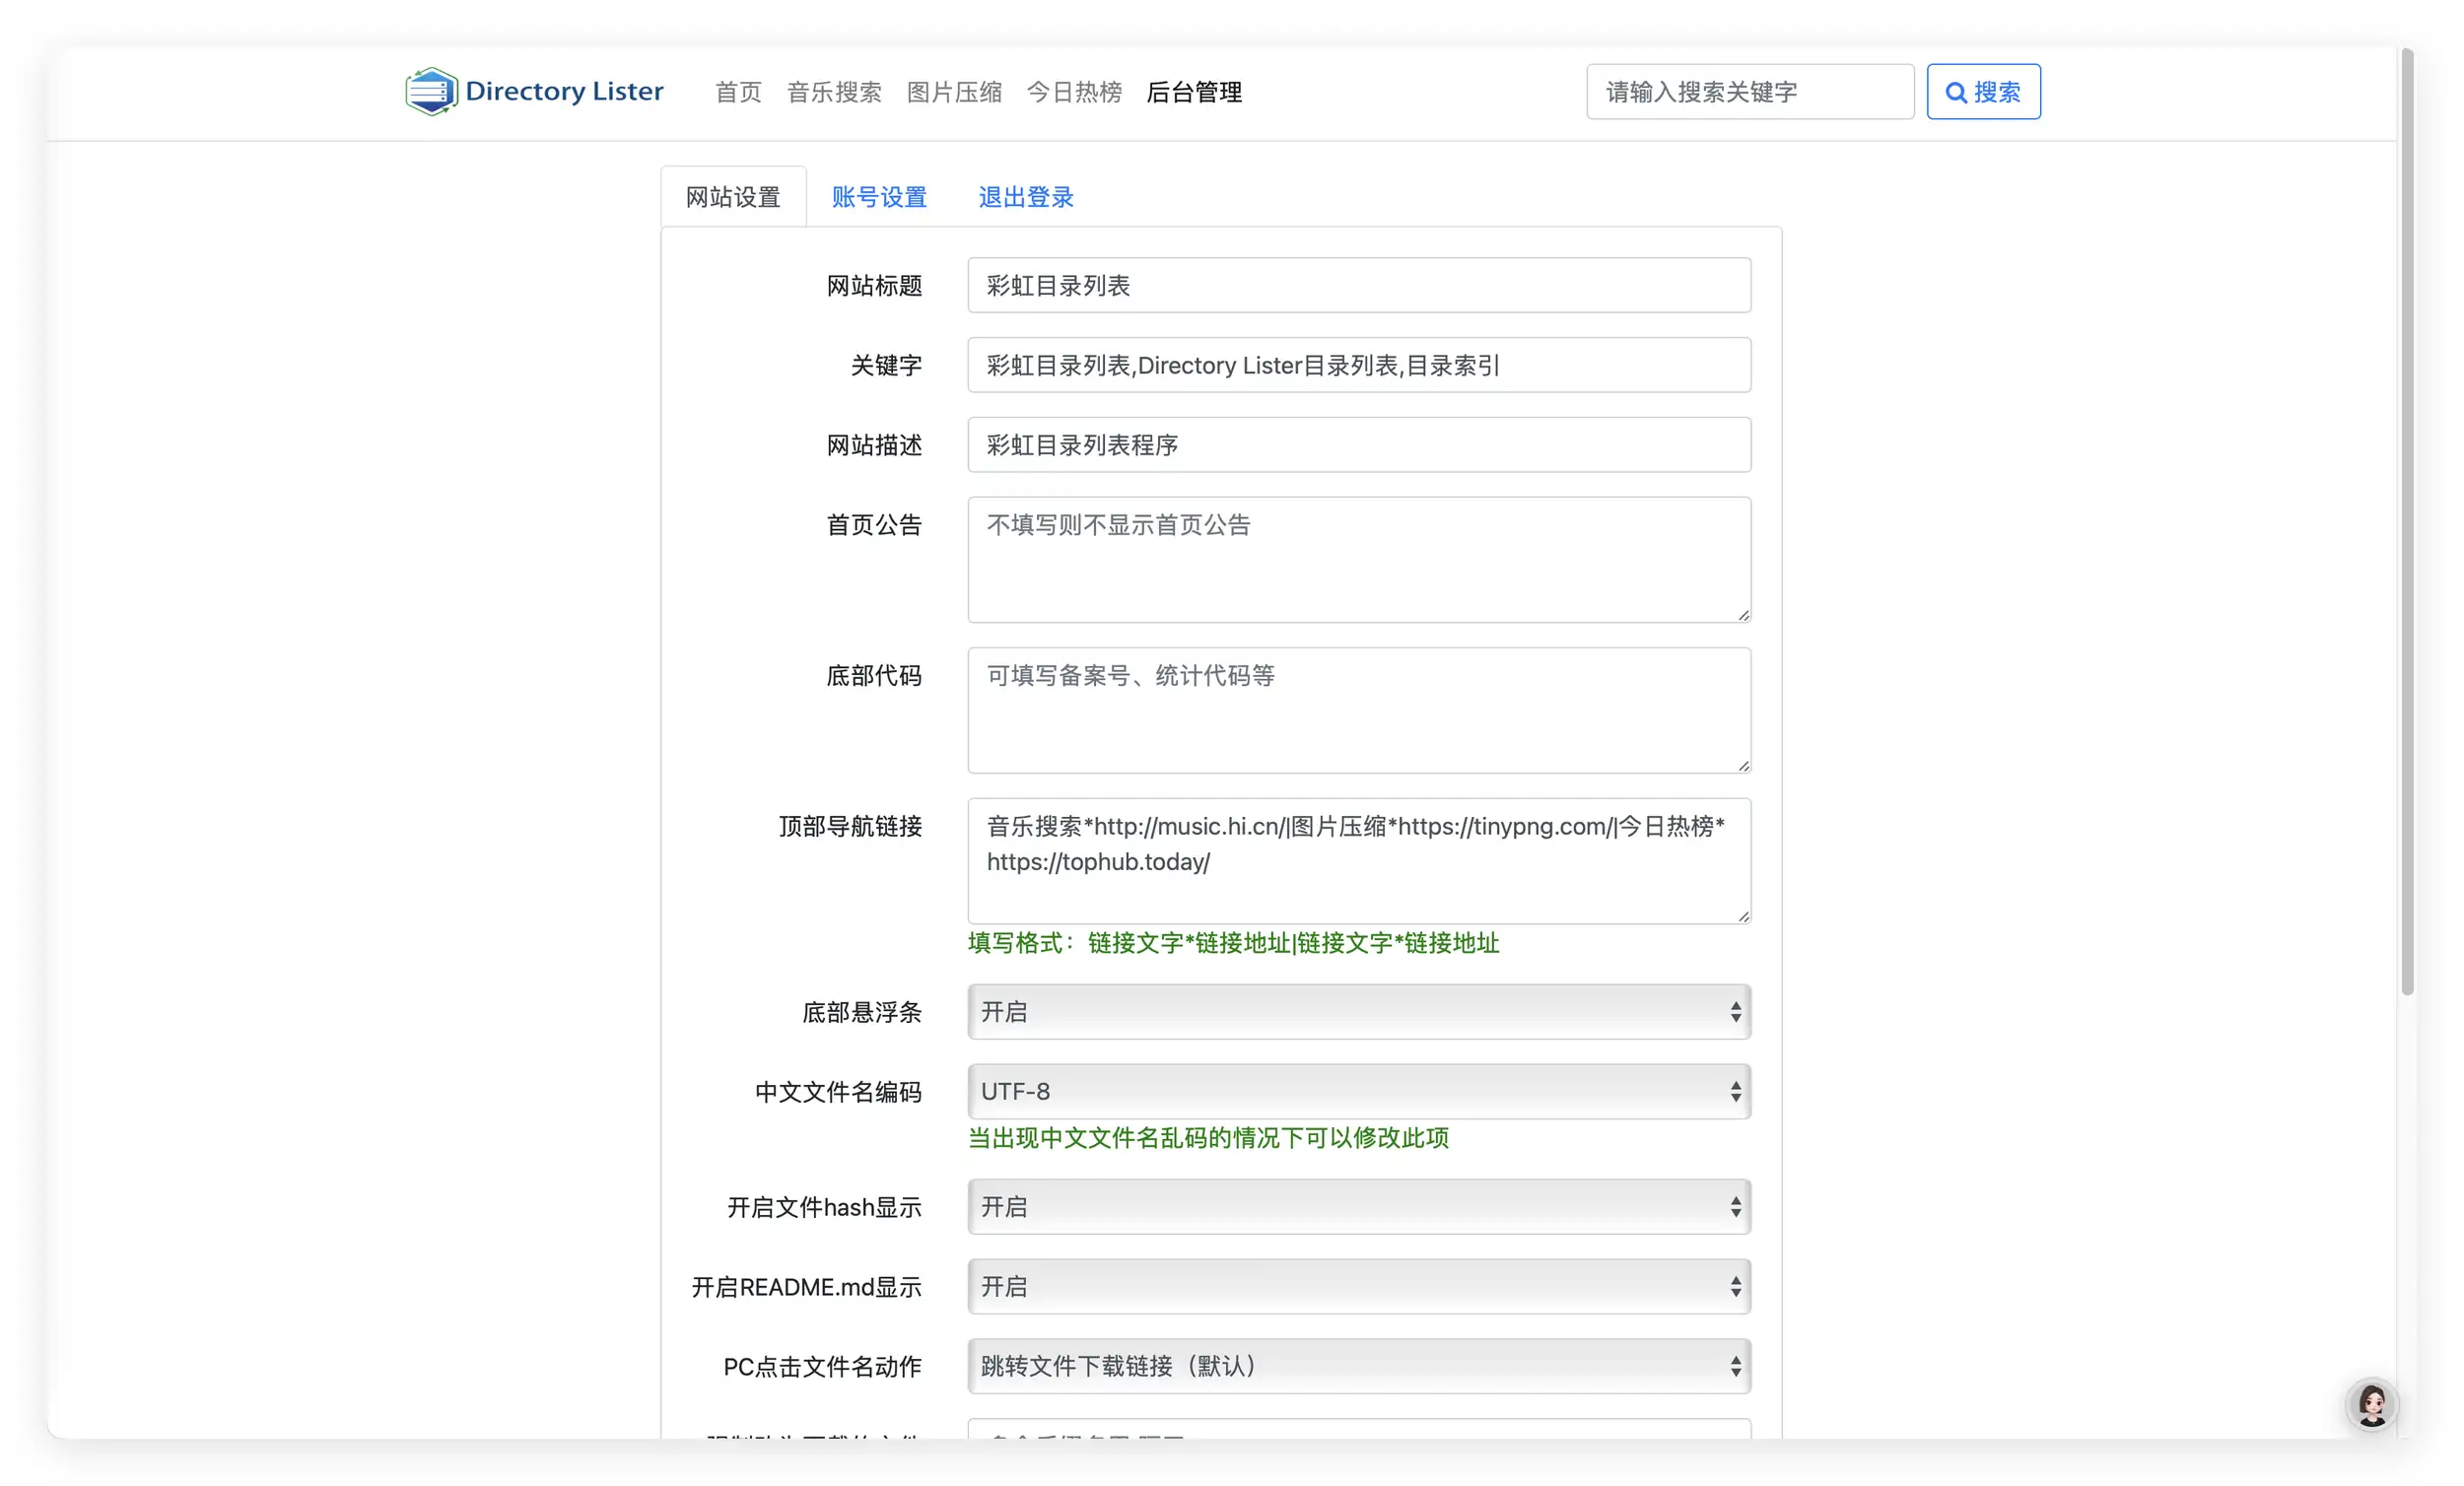Open the PC点击文件名动作 dropdown

click(1357, 1366)
